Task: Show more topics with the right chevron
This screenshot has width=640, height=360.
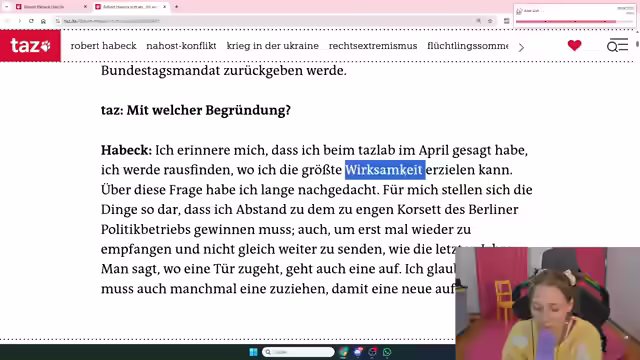Action: [x=521, y=47]
